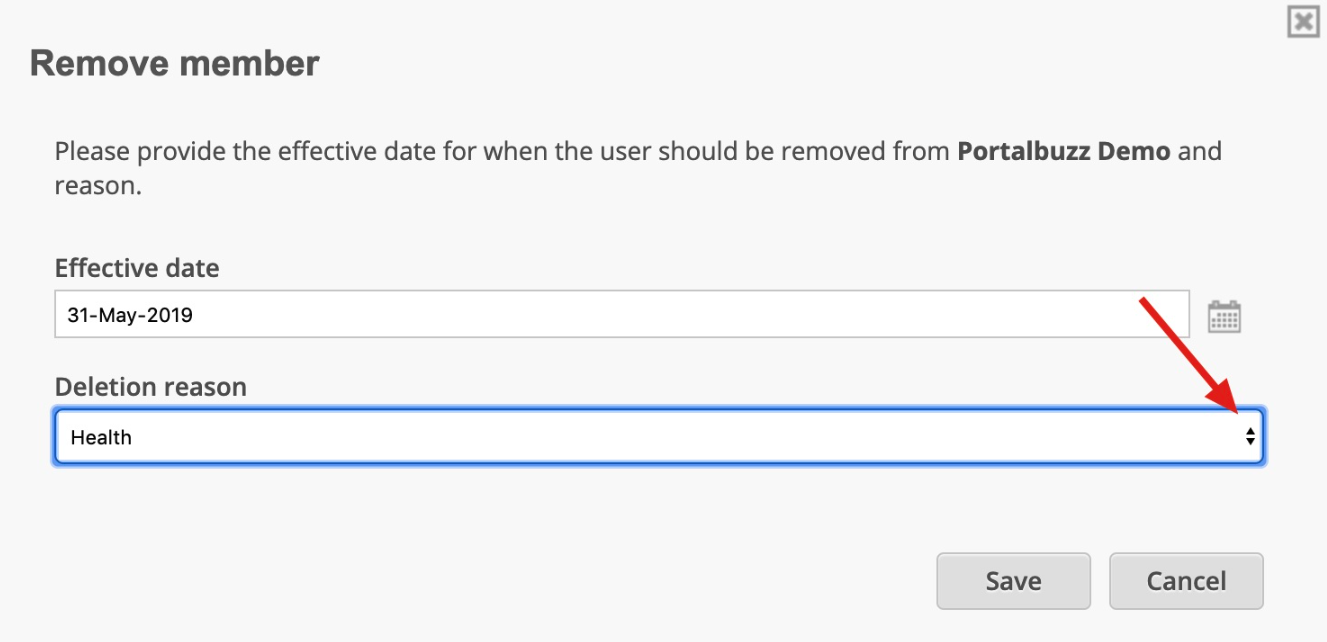Click the up-down arrows on Deletion reason select
This screenshot has width=1327, height=642.
click(x=1249, y=436)
